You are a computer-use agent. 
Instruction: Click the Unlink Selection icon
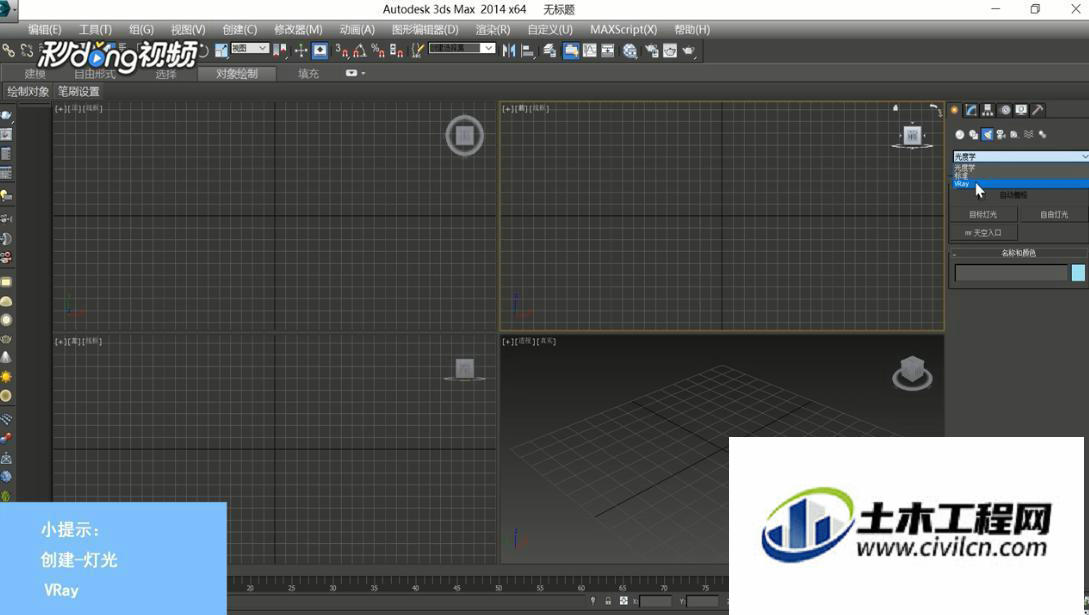pos(26,51)
